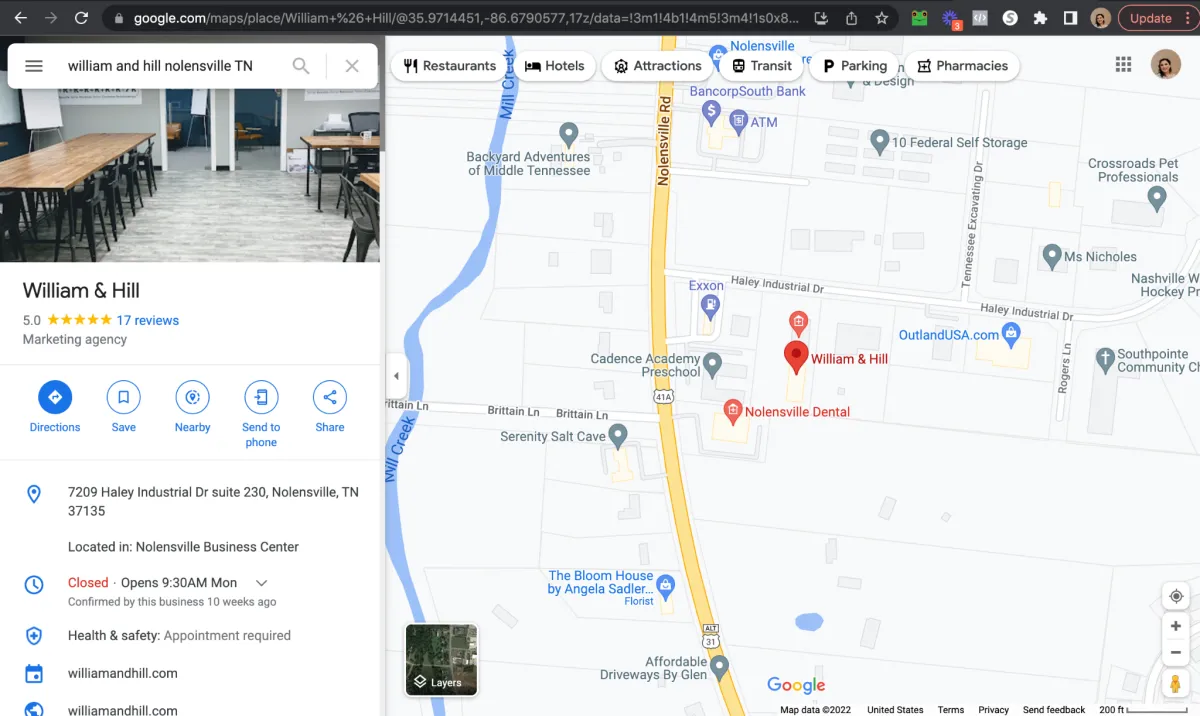Select the Cadence Academy Preschool pin
The width and height of the screenshot is (1200, 716).
coord(712,364)
